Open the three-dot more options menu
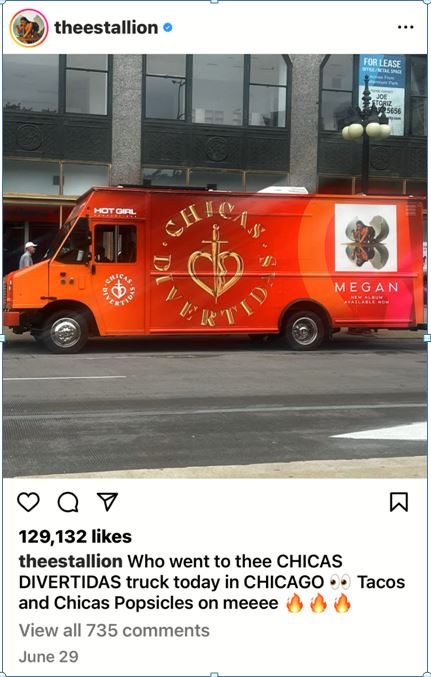The image size is (431, 677). click(405, 27)
